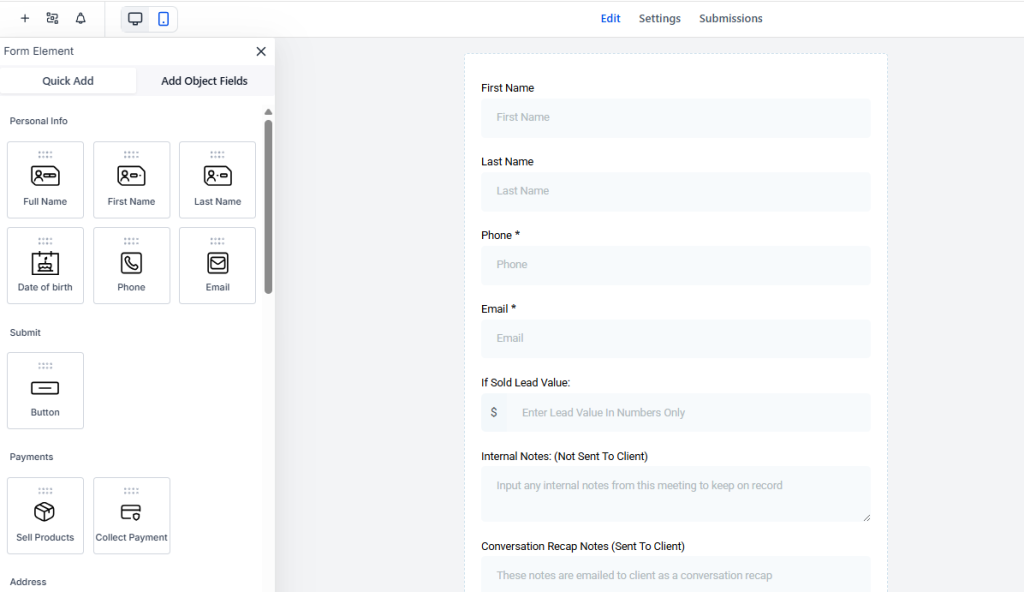The image size is (1024, 592).
Task: Switch to the Quick Add tab
Action: 68,80
